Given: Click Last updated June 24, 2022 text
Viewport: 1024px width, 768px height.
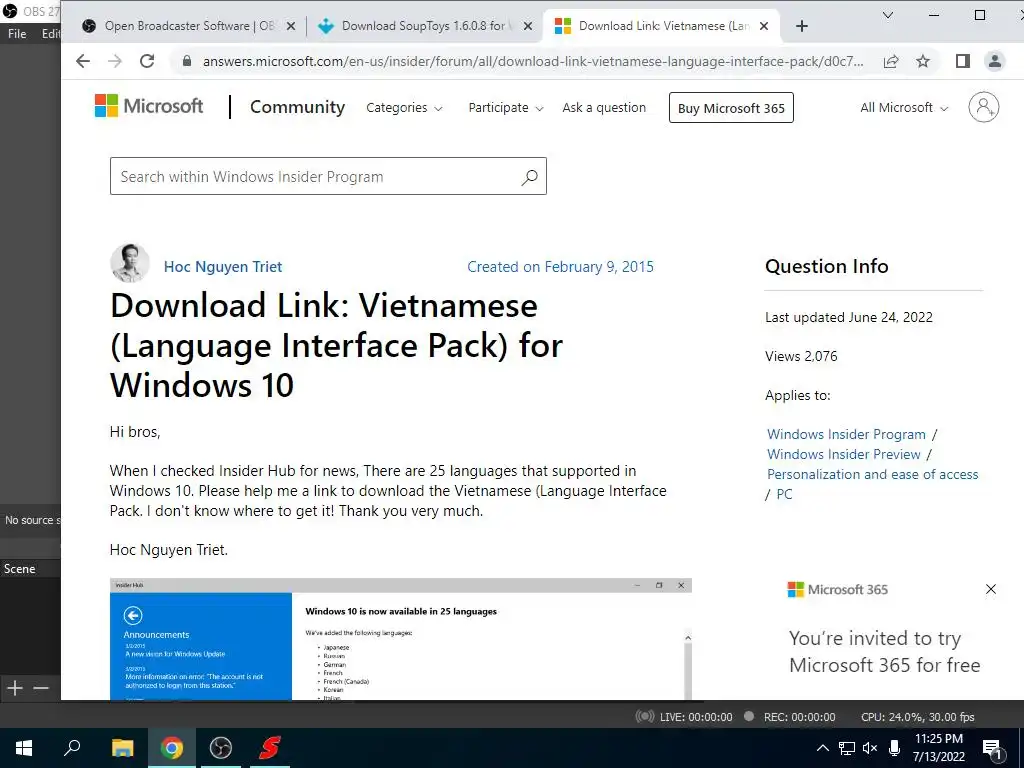Looking at the screenshot, I should pos(849,317).
